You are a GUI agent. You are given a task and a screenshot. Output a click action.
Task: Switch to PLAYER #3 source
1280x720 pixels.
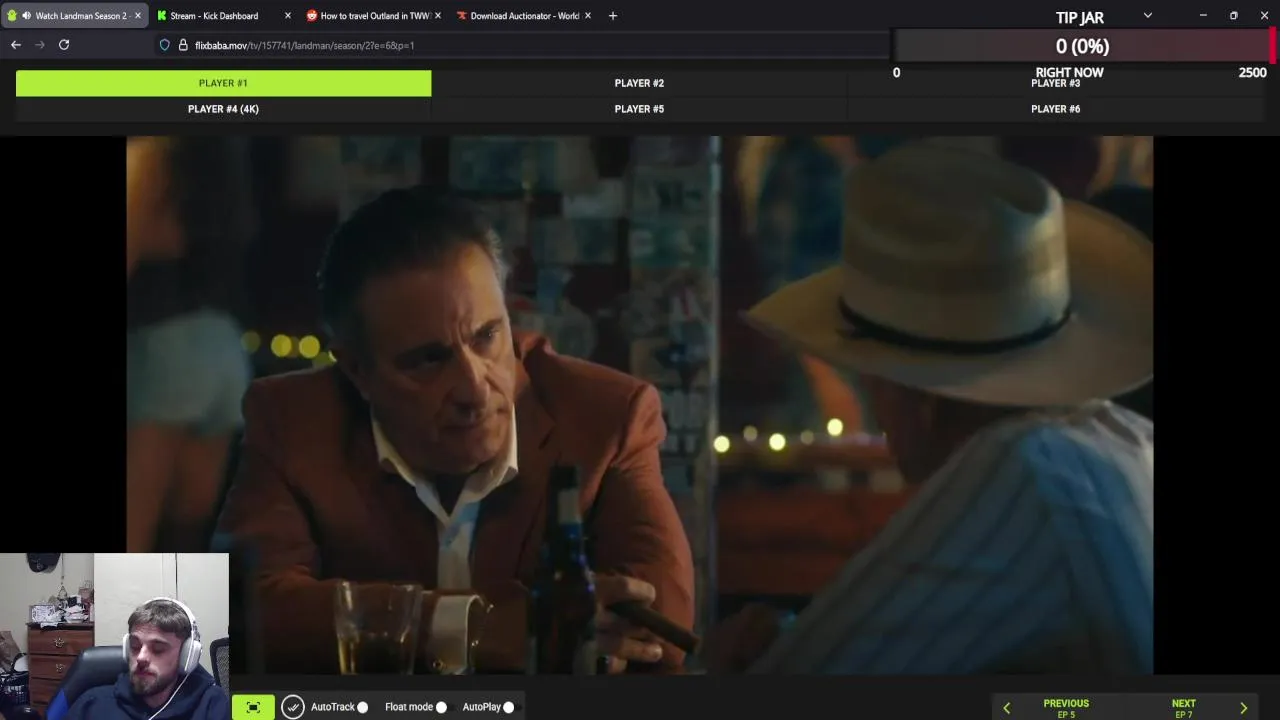pyautogui.click(x=1055, y=83)
